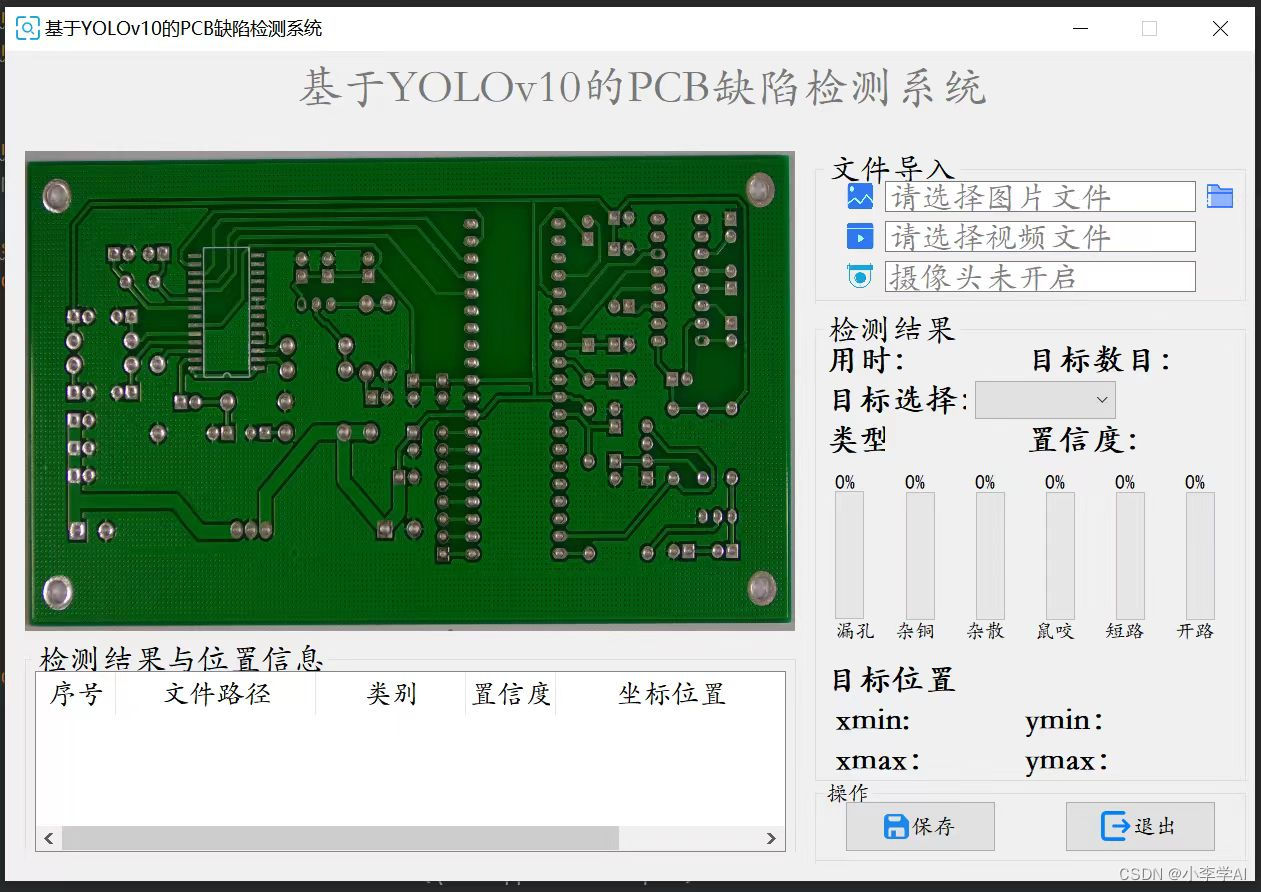Click the 保存 save button
Viewport: 1261px width, 892px height.
tap(919, 826)
